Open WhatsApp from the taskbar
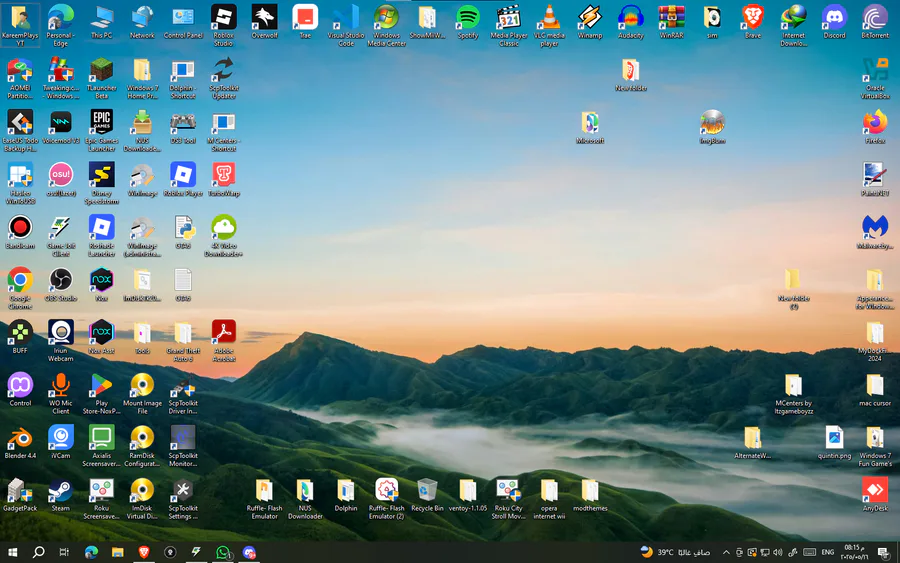Viewport: 900px width, 563px height. [223, 552]
